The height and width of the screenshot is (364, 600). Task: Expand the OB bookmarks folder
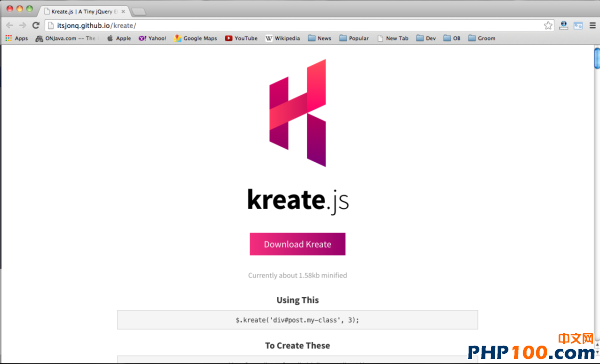click(452, 38)
